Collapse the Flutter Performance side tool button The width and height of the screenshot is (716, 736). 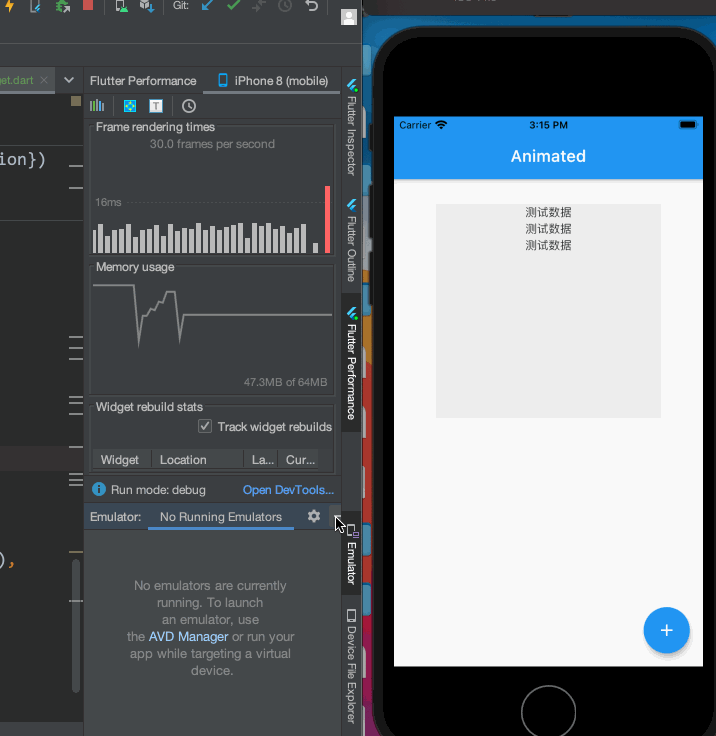click(352, 363)
